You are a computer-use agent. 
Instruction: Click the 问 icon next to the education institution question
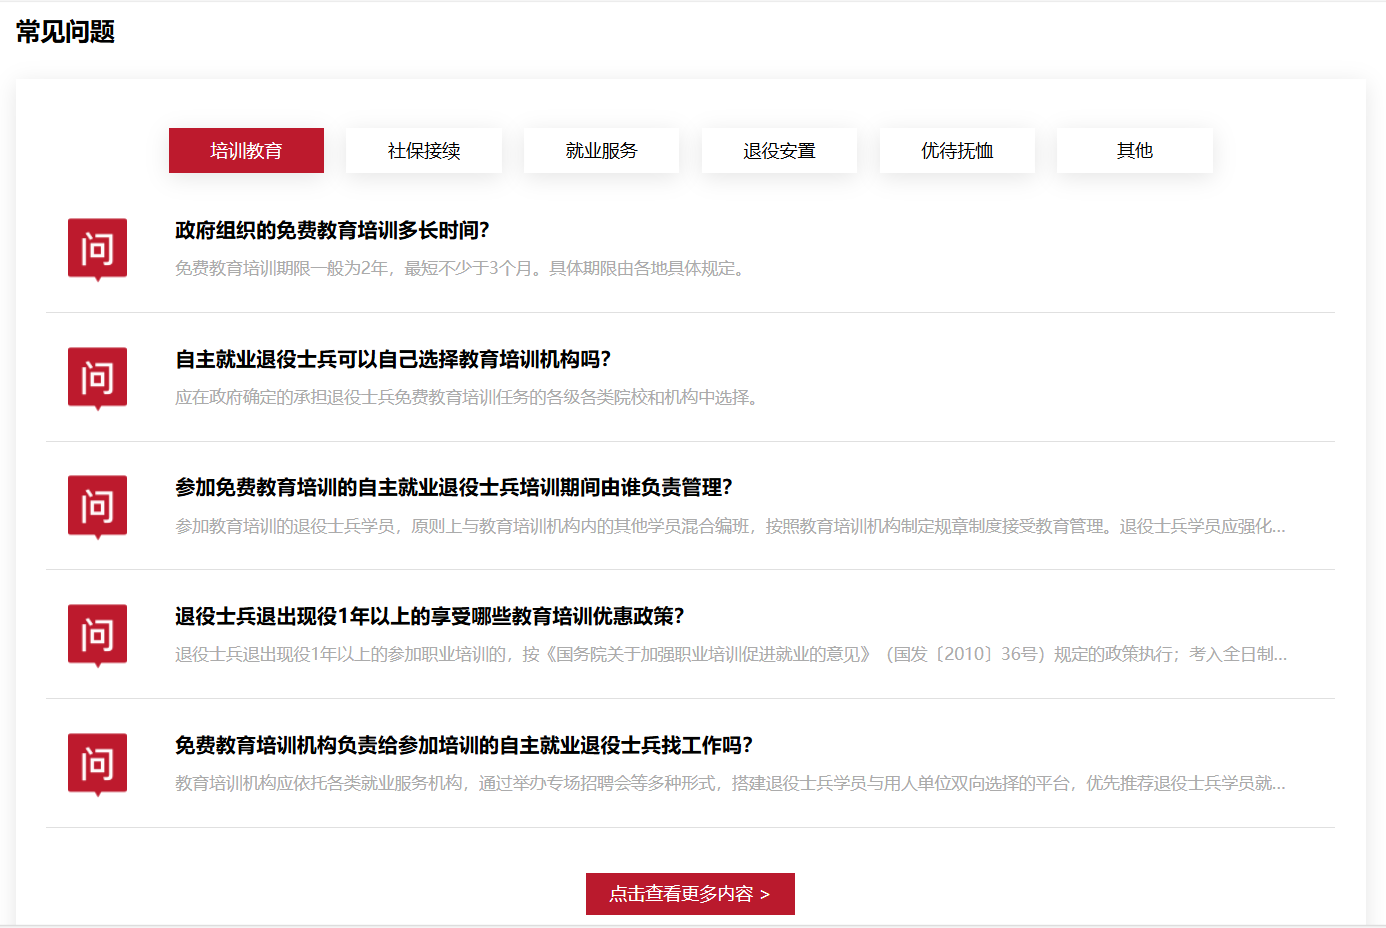97,378
